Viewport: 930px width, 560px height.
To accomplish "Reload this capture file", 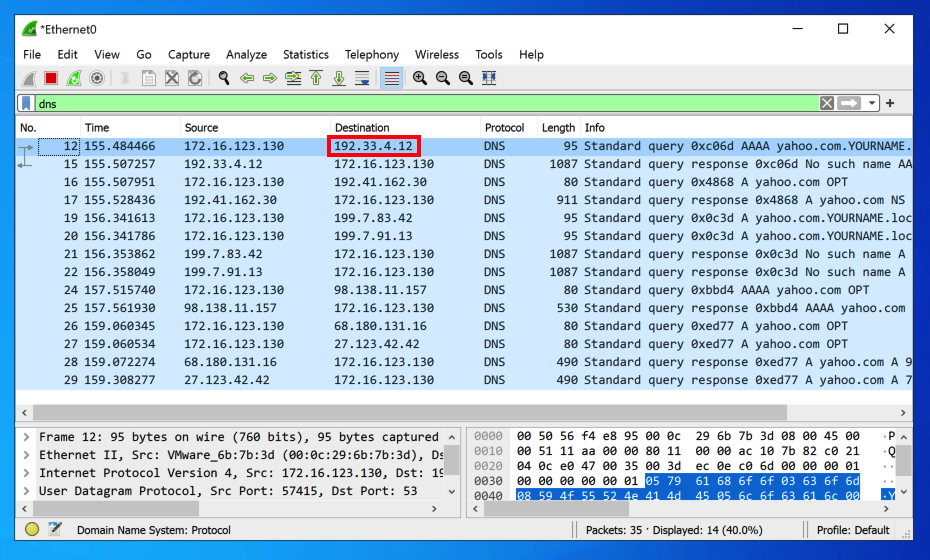I will tap(195, 78).
